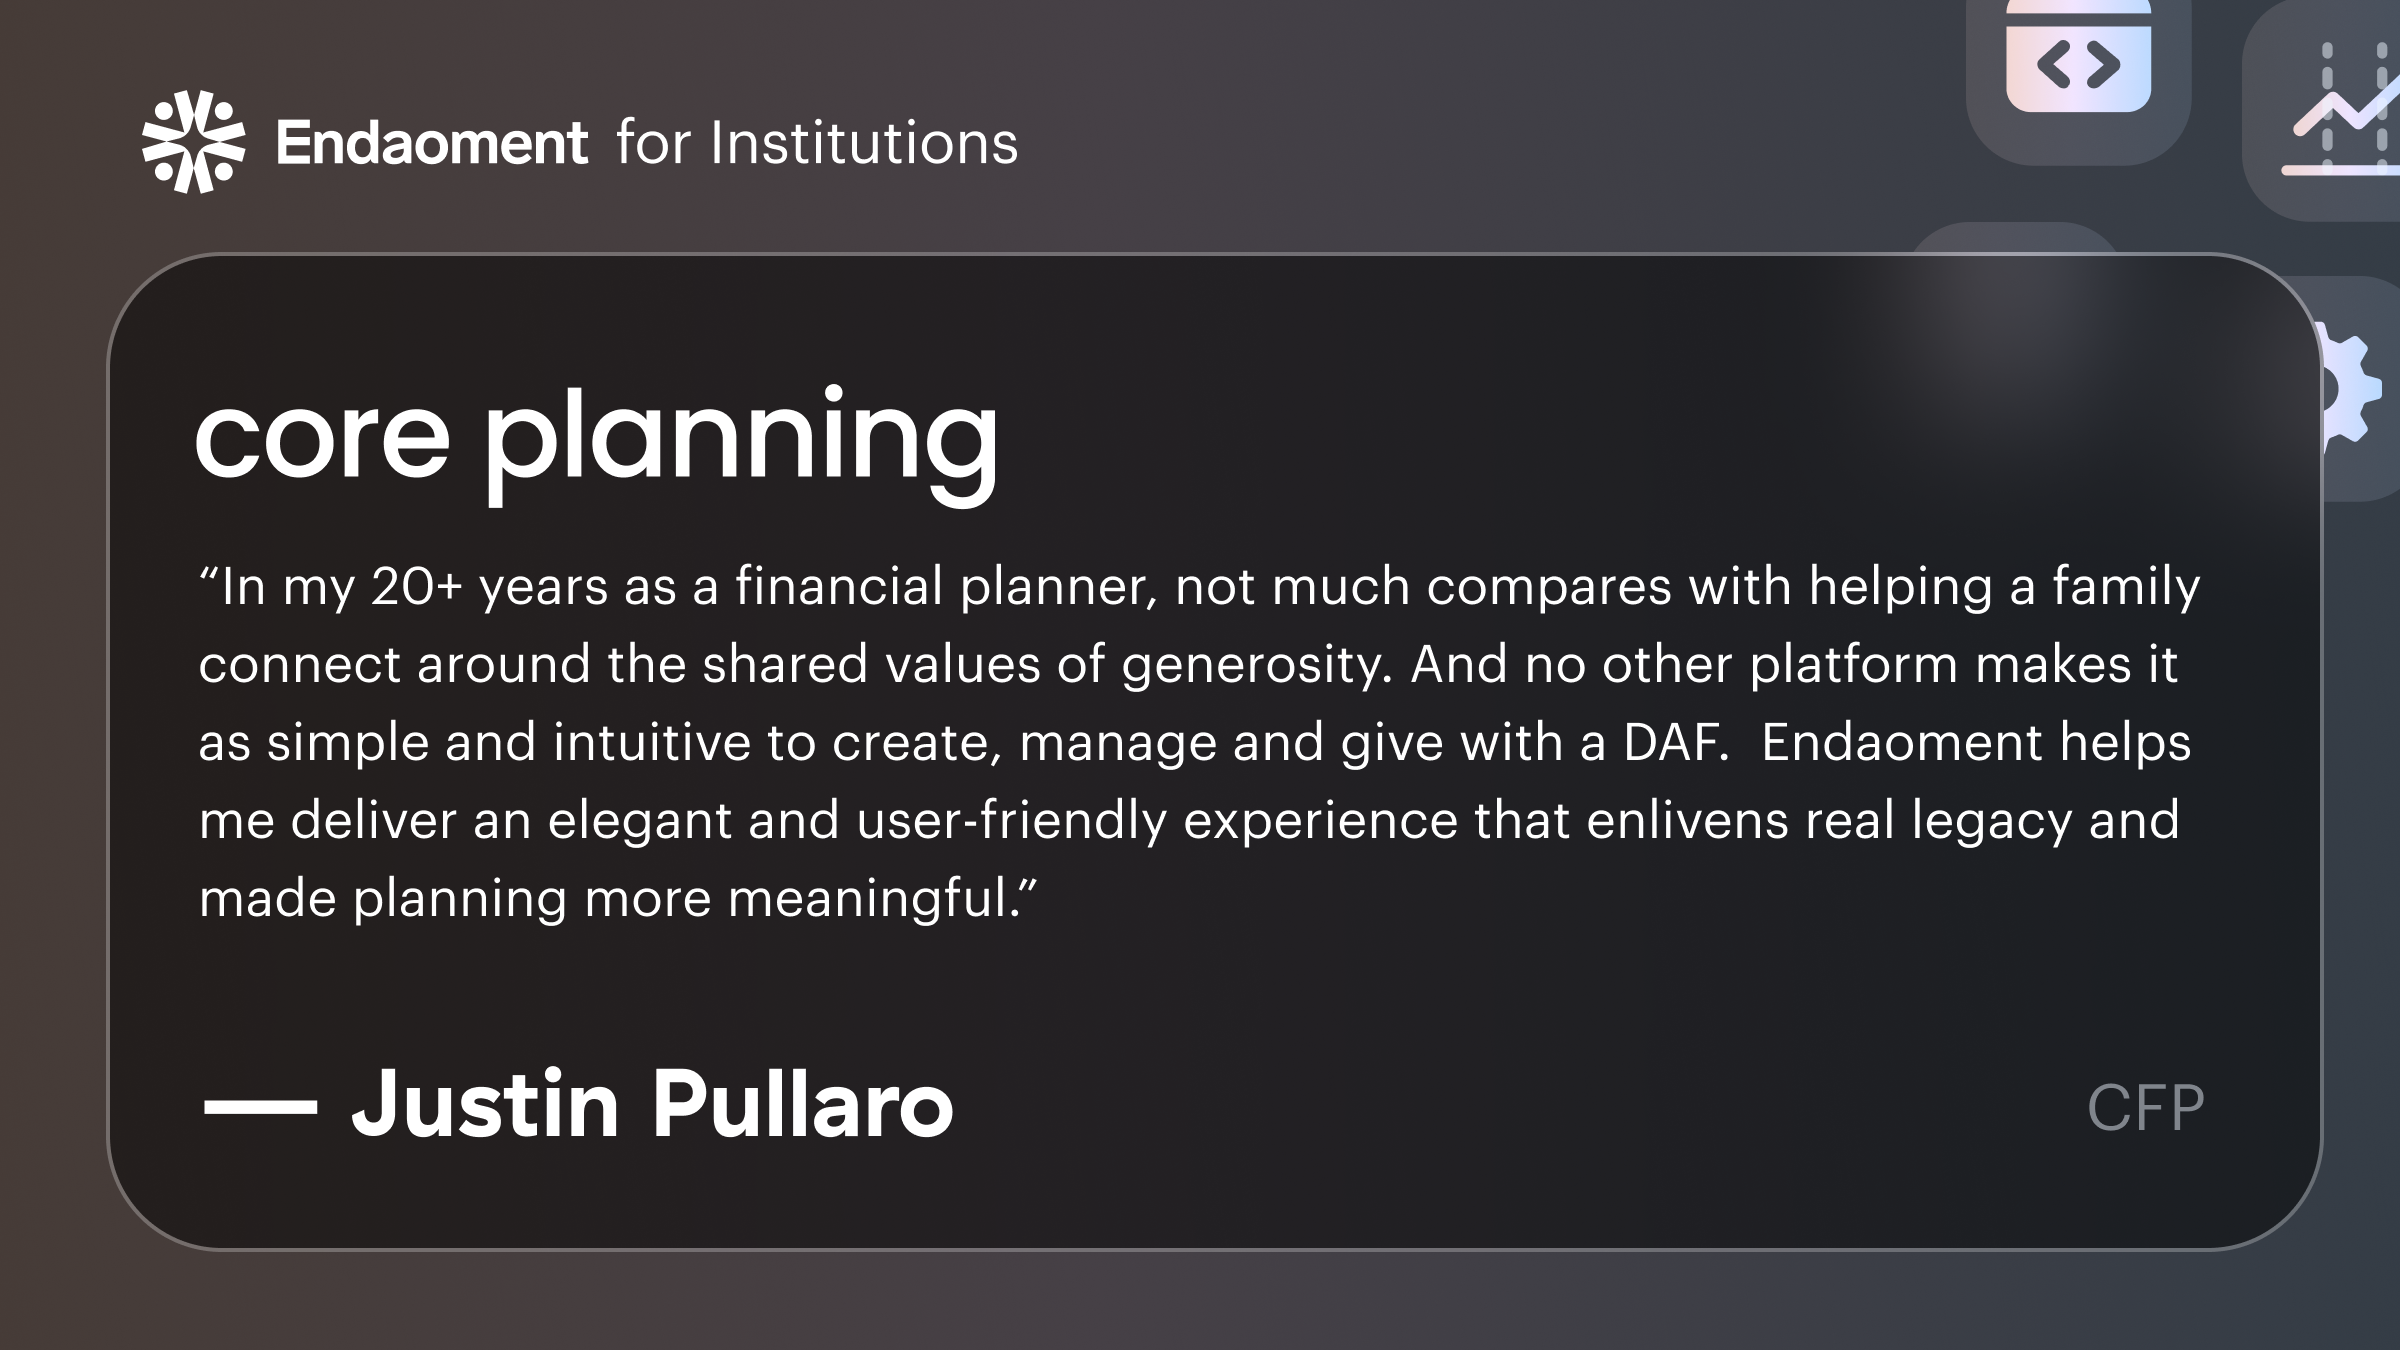Click 'financial planner' in the quote

[x=946, y=587]
